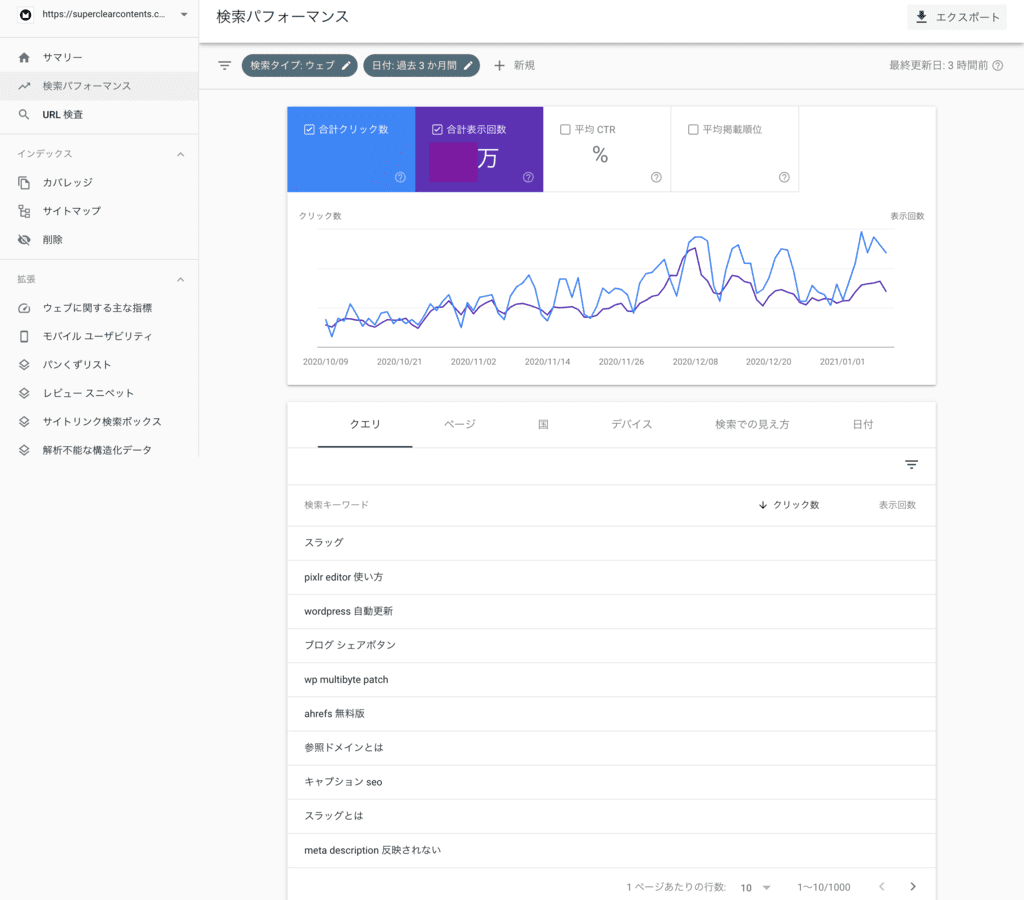Open rows-per-page dropdown showing 10
The image size is (1024, 900).
(x=755, y=887)
